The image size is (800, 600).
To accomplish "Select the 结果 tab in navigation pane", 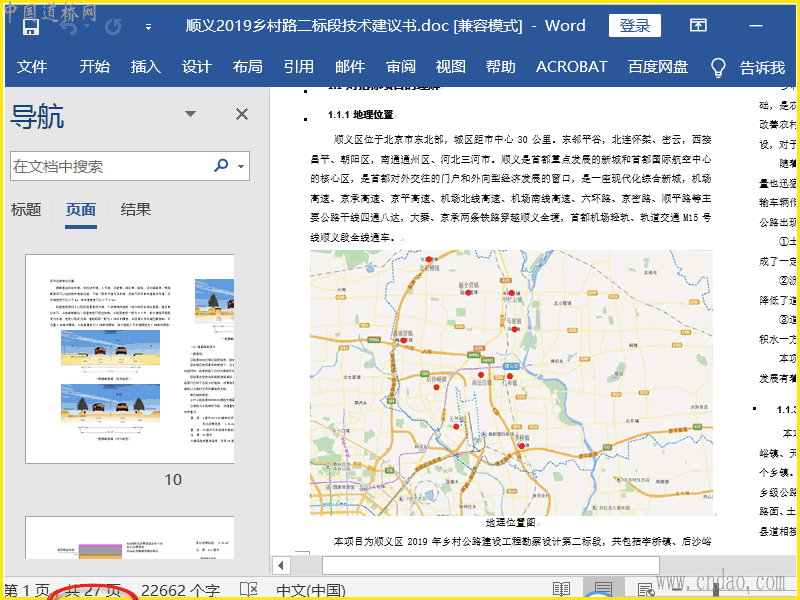I will tap(136, 209).
